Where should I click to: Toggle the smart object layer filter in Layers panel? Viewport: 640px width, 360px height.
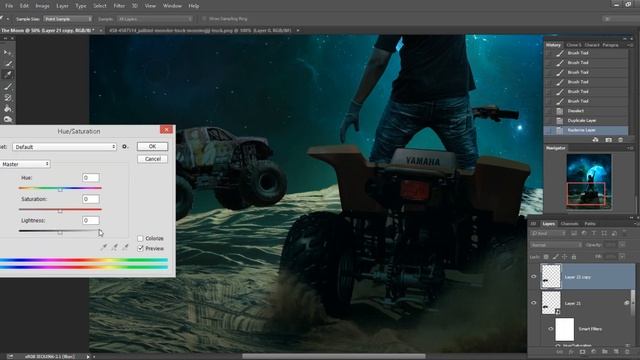pyautogui.click(x=614, y=233)
